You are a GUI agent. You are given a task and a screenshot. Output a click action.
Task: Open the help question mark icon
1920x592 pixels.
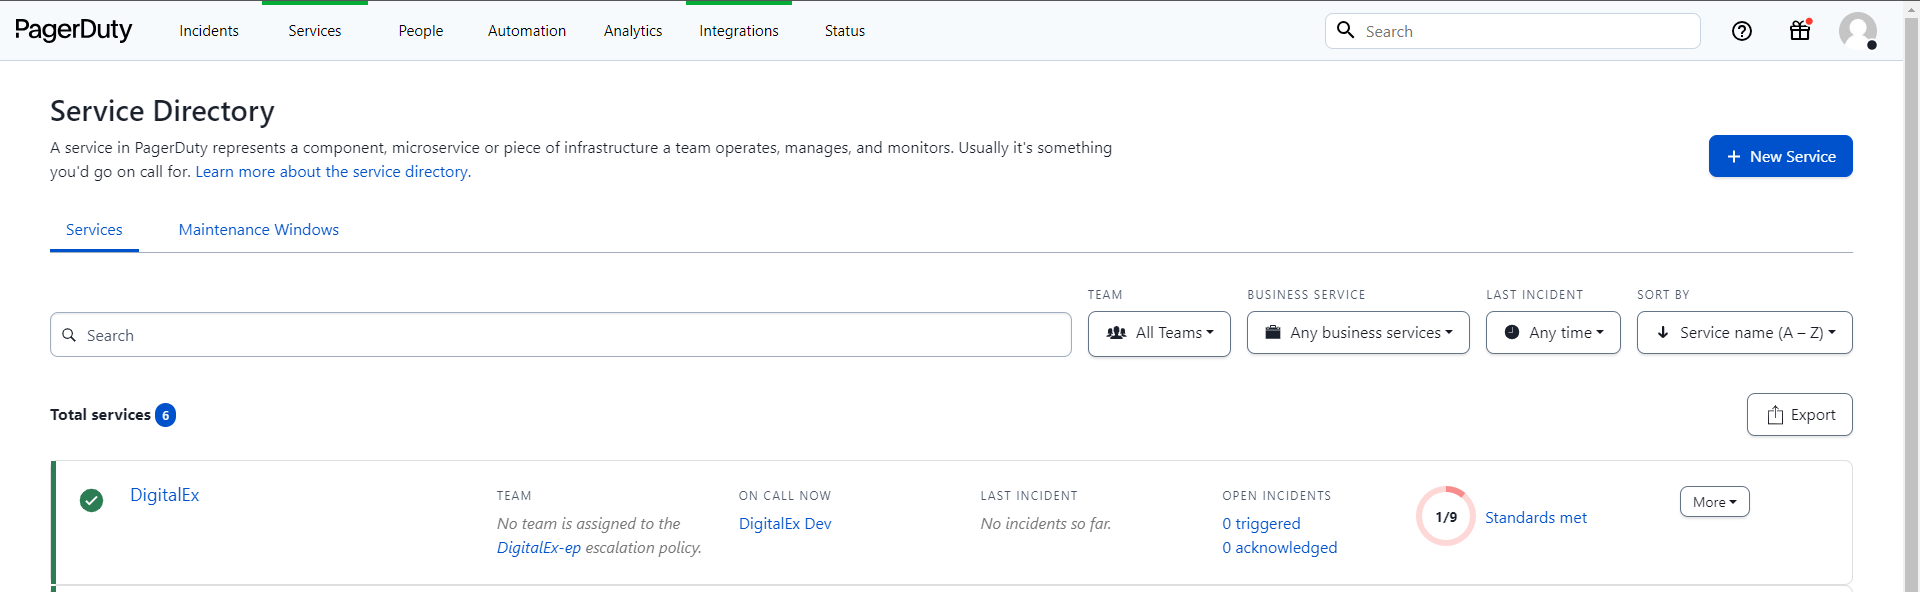(x=1742, y=31)
